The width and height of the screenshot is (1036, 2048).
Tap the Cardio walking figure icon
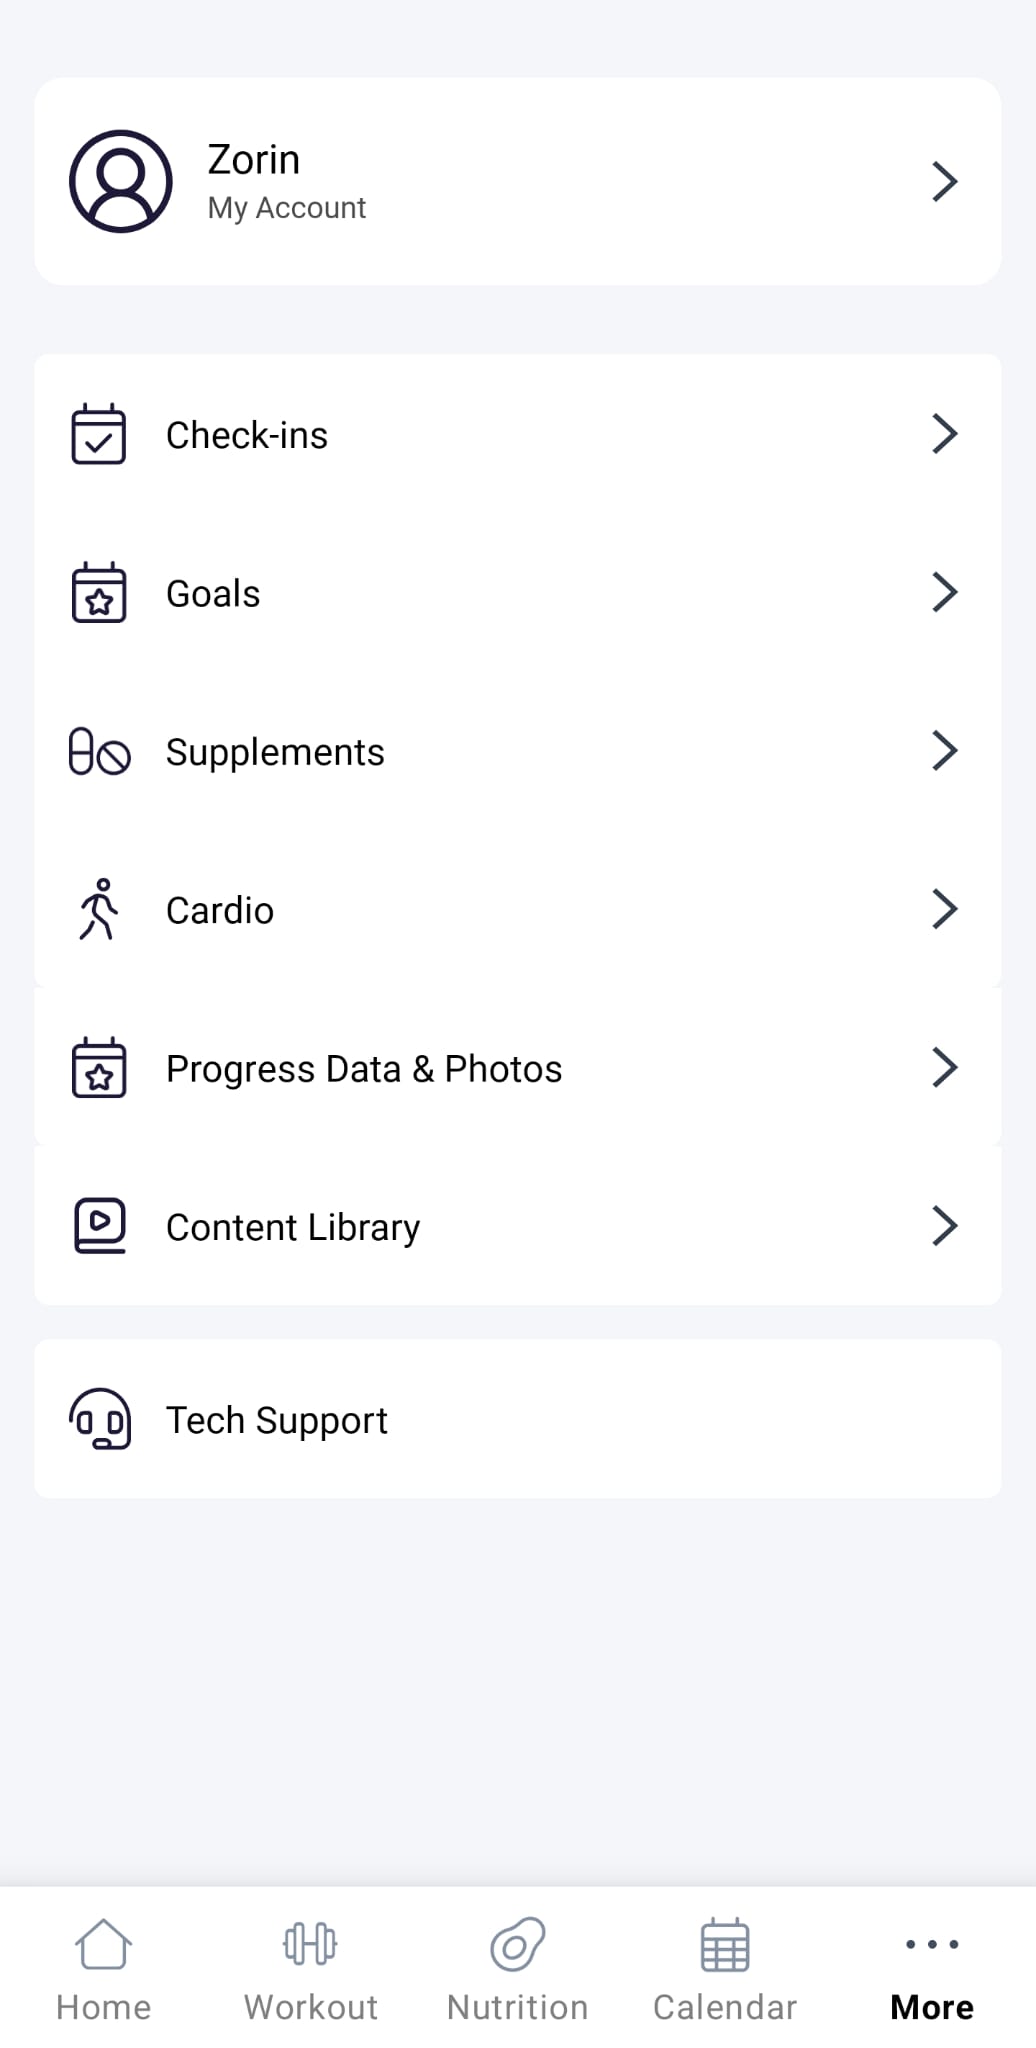coord(99,910)
